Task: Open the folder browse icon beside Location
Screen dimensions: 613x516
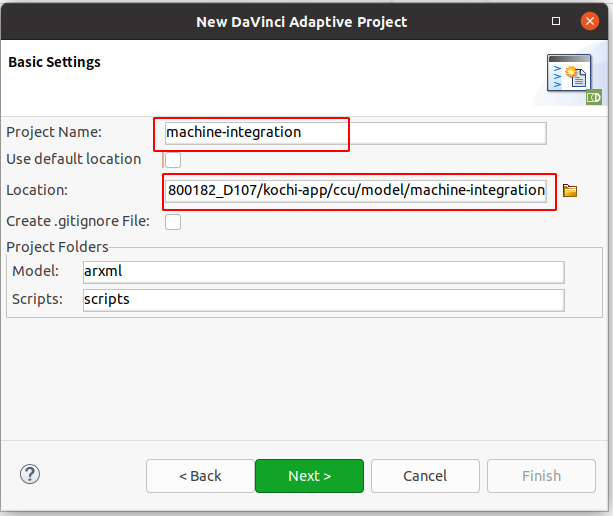Action: [570, 190]
